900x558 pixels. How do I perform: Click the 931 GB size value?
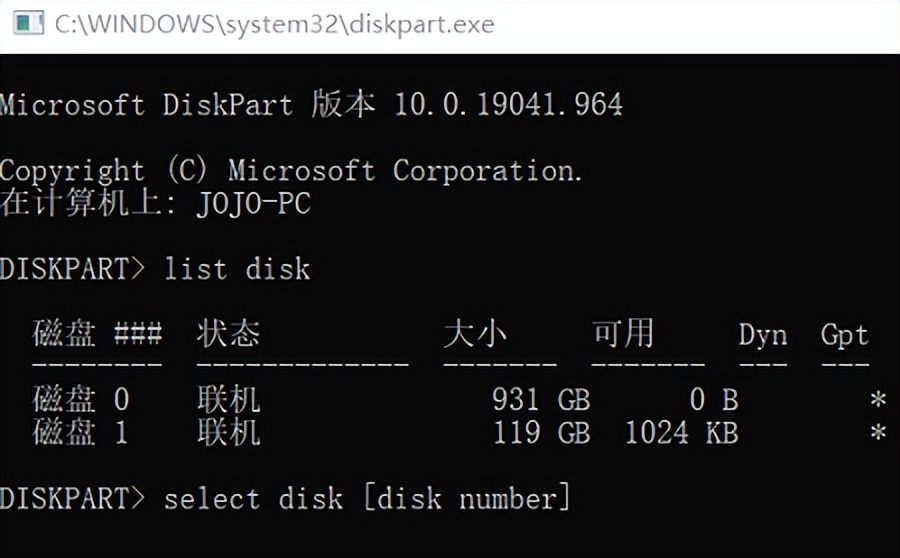(541, 400)
